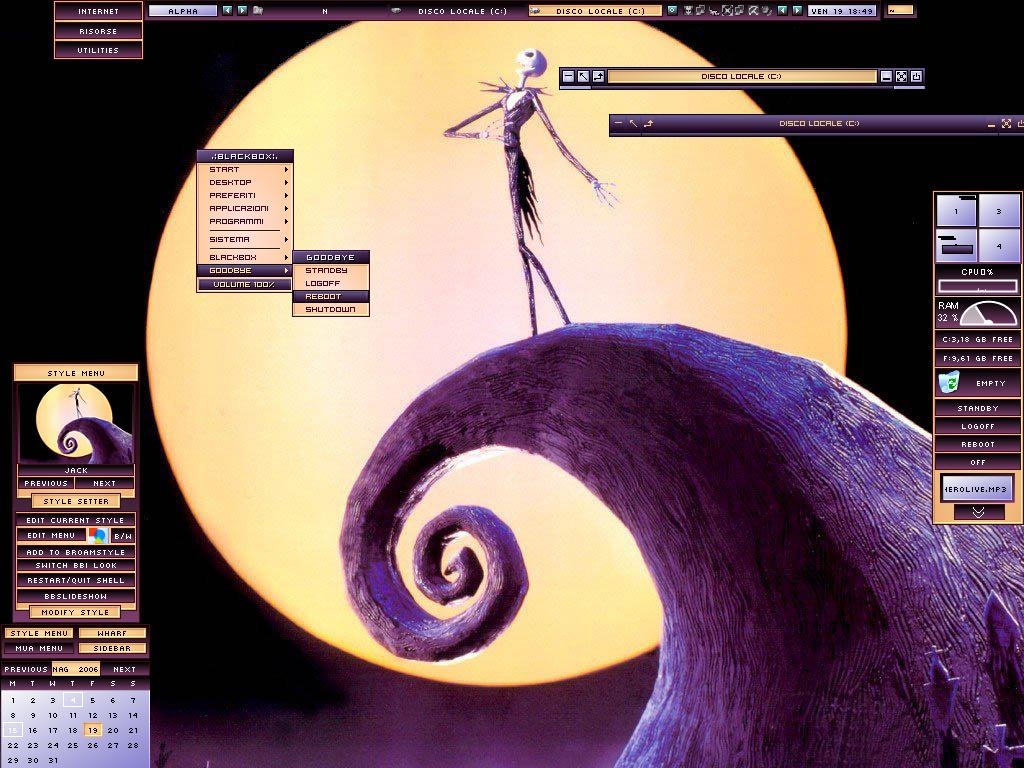Expand the Programmi submenu
This screenshot has height=768, width=1024.
[x=245, y=222]
